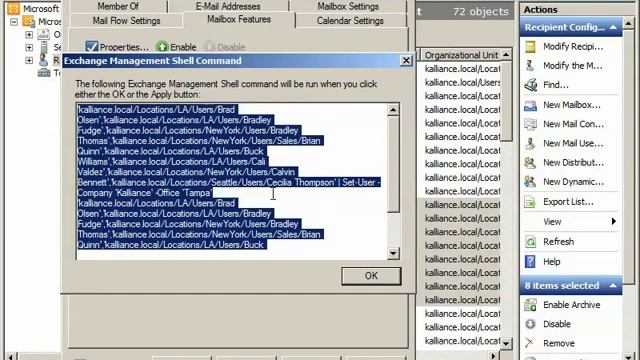Click the New Mailbox icon
Screen dimensions: 640x360
pos(530,105)
